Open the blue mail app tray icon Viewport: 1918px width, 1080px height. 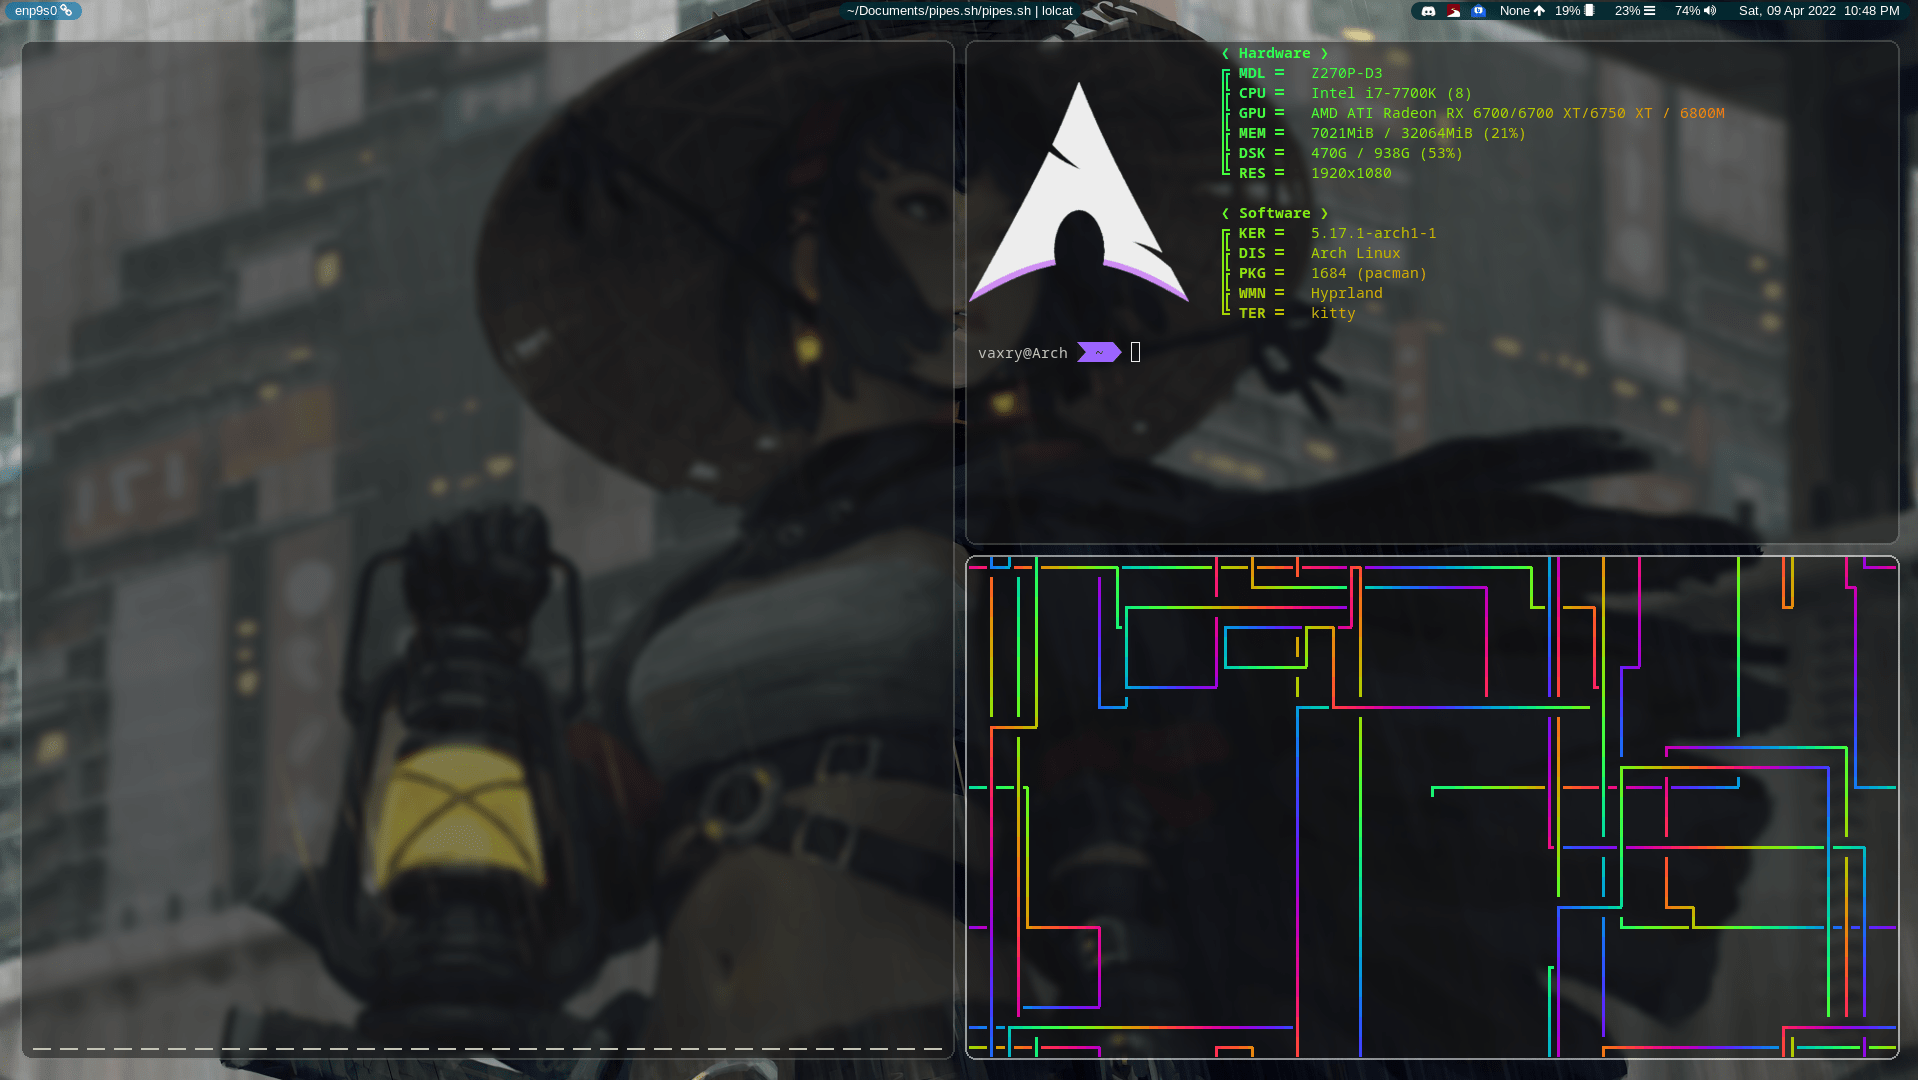tap(1478, 11)
